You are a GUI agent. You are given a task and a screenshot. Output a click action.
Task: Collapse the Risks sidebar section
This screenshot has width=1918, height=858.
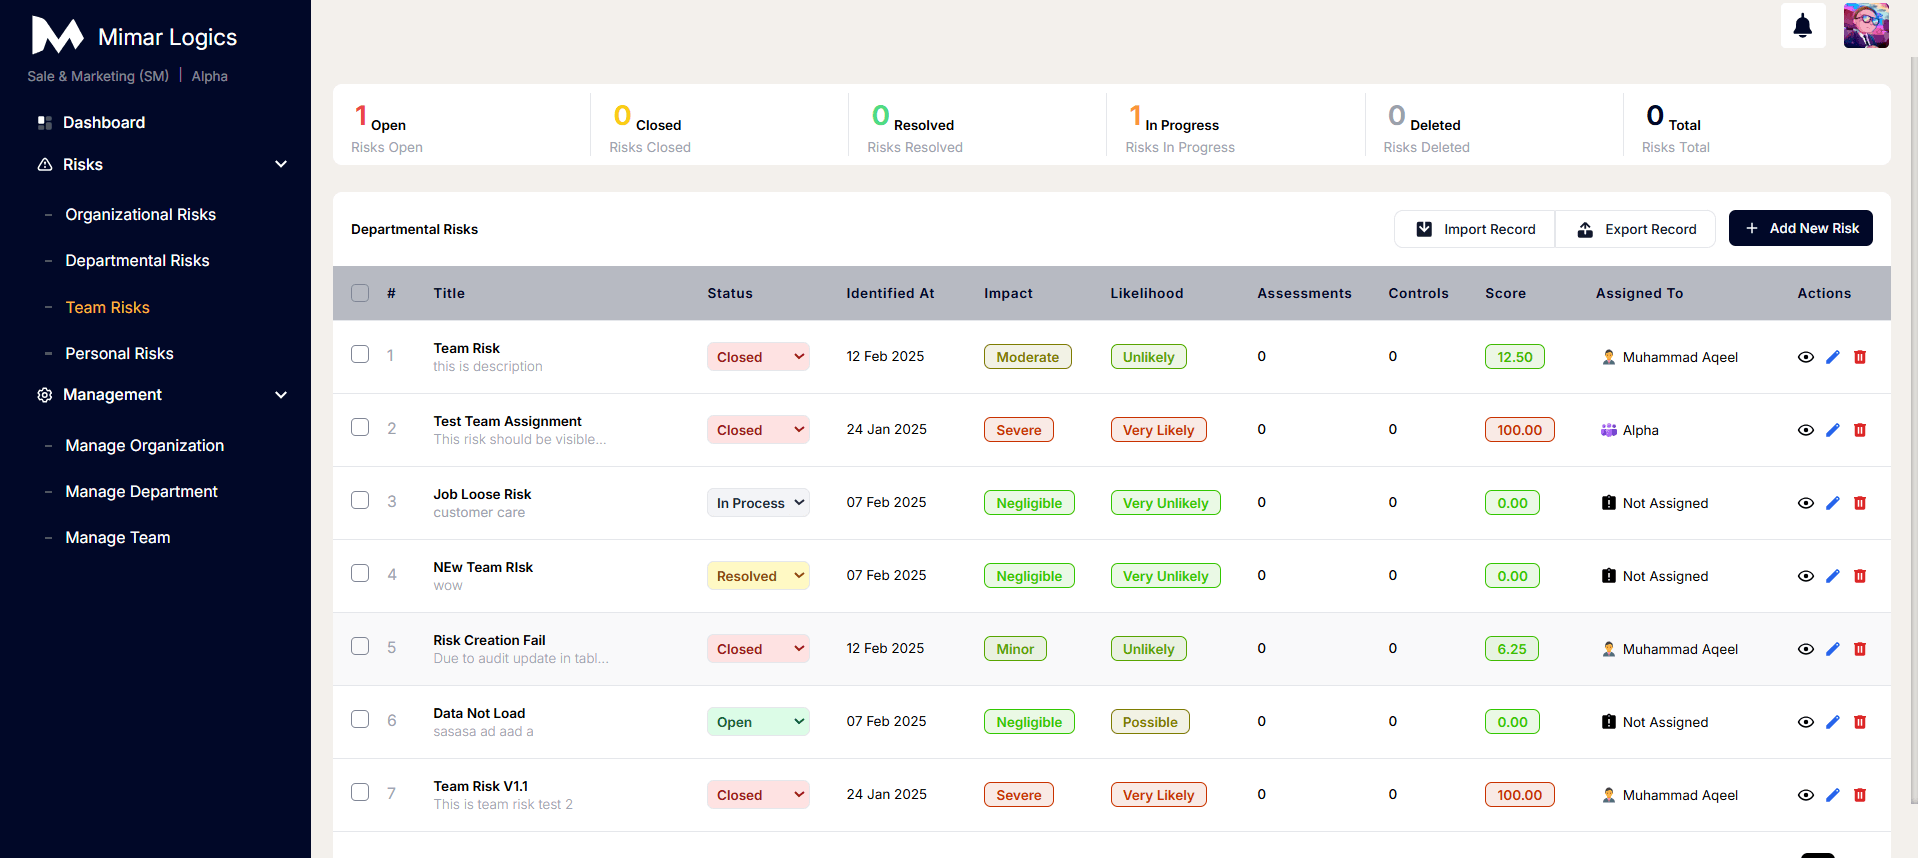(281, 164)
